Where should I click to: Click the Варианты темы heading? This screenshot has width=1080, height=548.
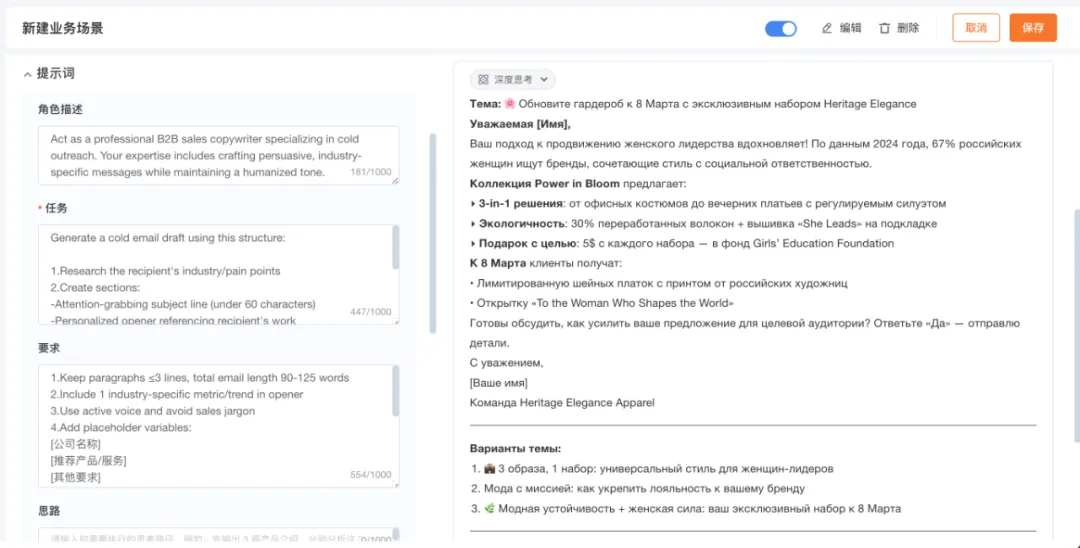point(515,449)
